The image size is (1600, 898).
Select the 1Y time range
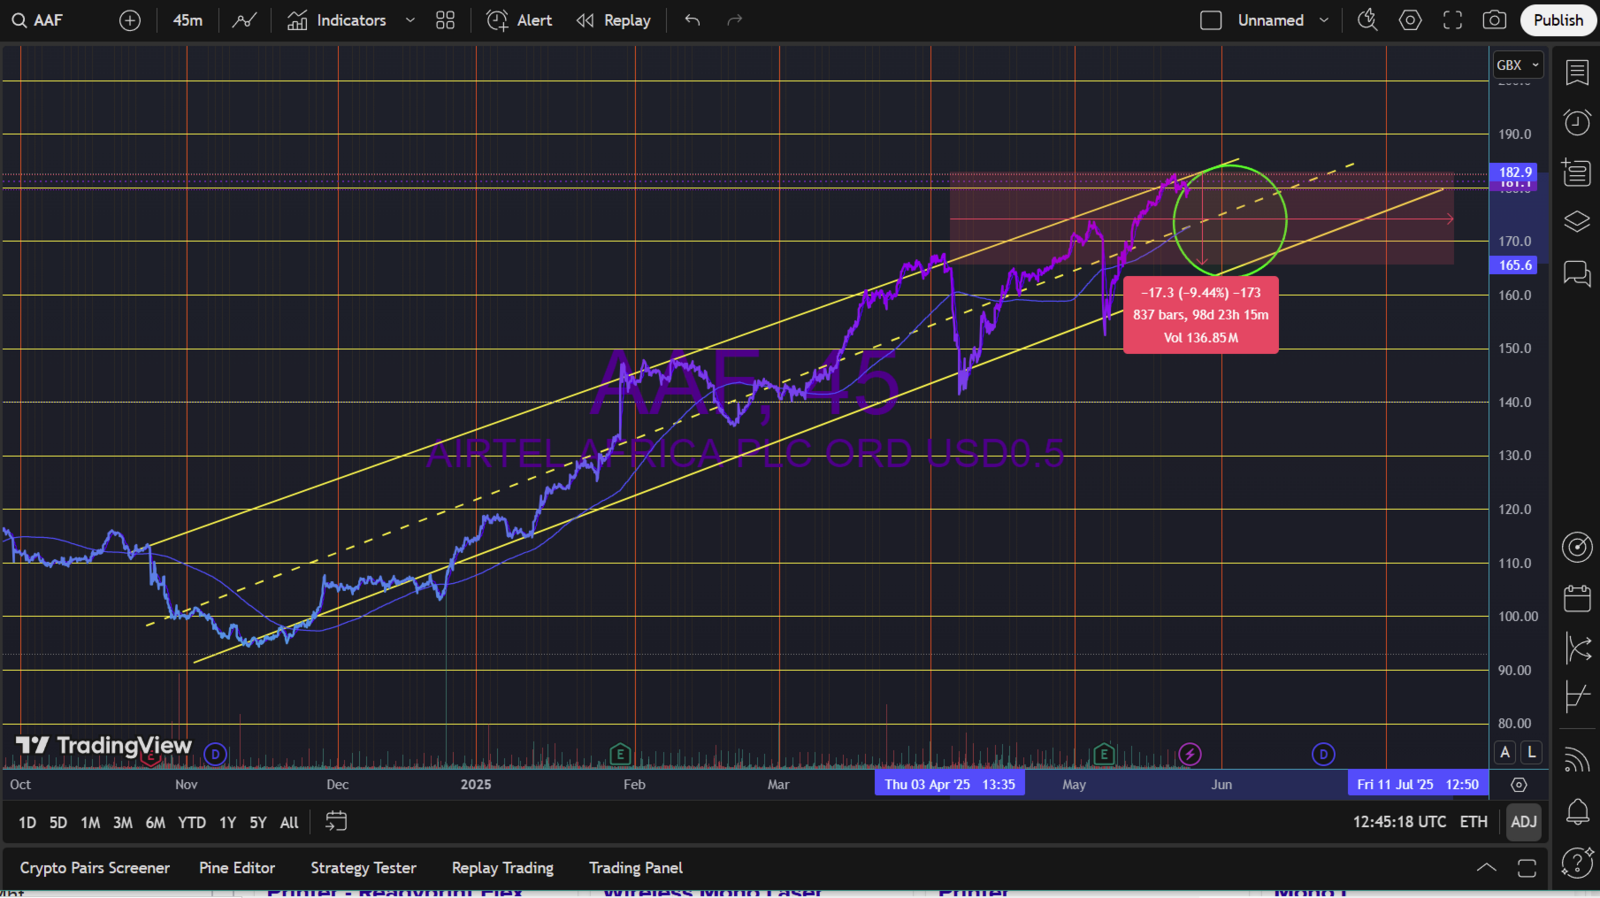(x=227, y=822)
